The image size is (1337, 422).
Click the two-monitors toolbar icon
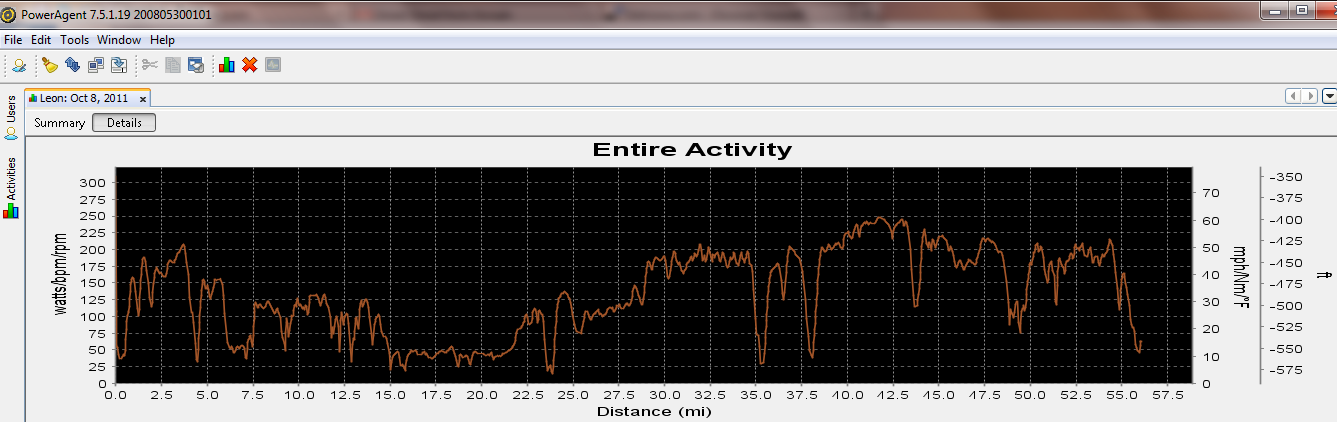[x=96, y=65]
